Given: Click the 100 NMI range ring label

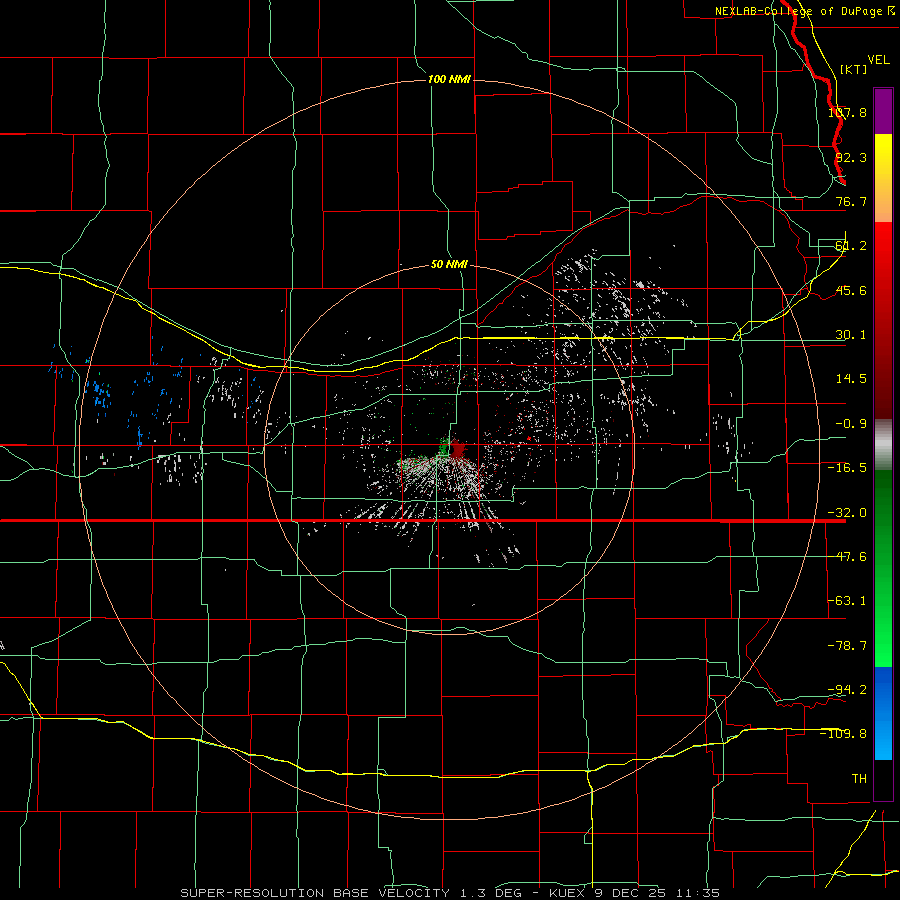Looking at the screenshot, I should (x=449, y=79).
